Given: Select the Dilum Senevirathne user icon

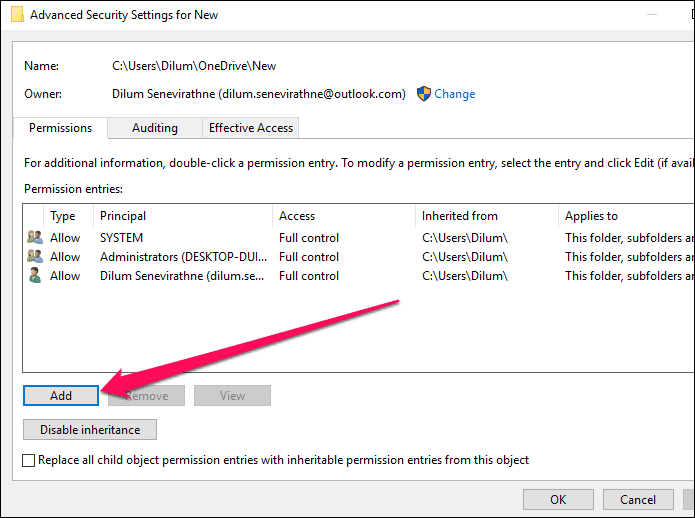Looking at the screenshot, I should pos(35,275).
